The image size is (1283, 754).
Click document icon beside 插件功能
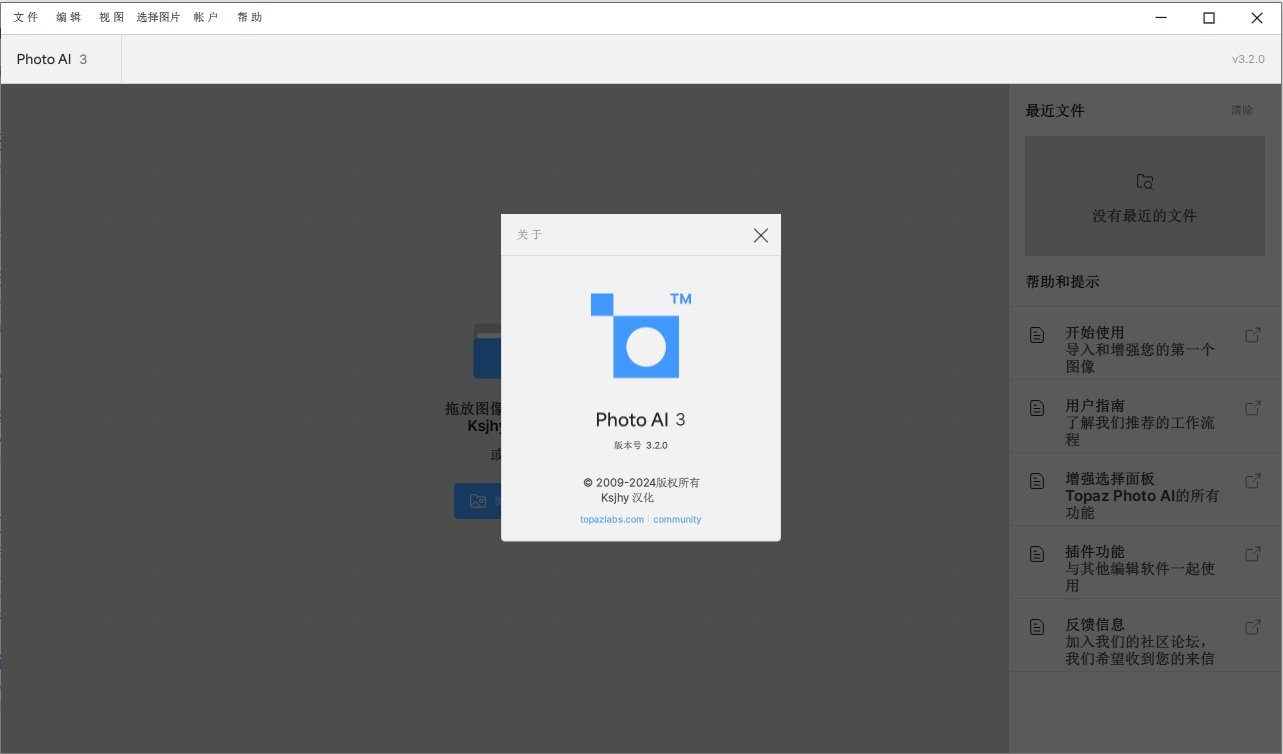click(1037, 554)
